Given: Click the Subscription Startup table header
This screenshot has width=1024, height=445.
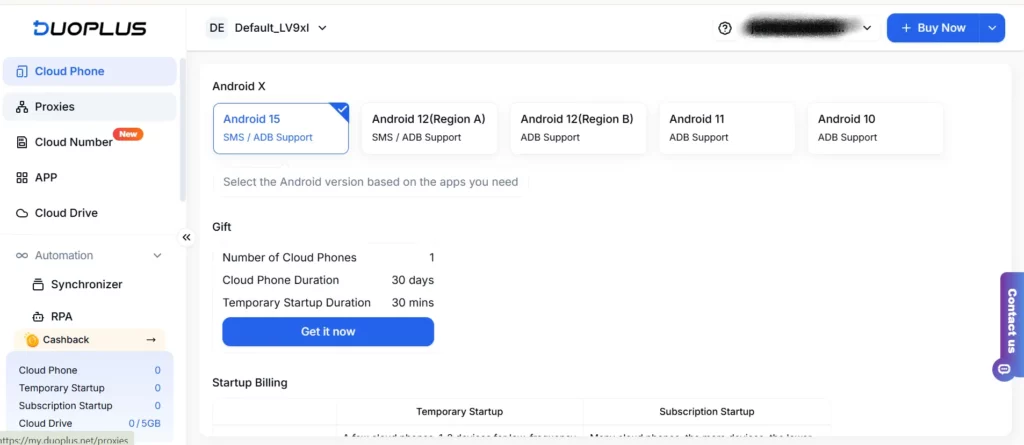Looking at the screenshot, I should pyautogui.click(x=707, y=412).
